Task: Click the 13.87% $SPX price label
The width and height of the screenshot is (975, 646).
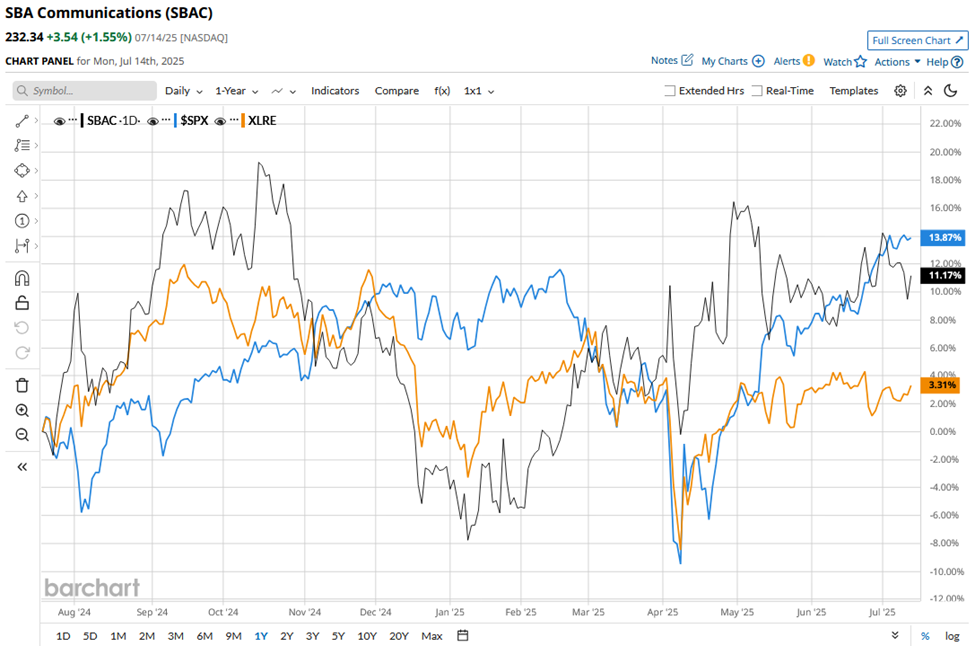Action: (943, 238)
